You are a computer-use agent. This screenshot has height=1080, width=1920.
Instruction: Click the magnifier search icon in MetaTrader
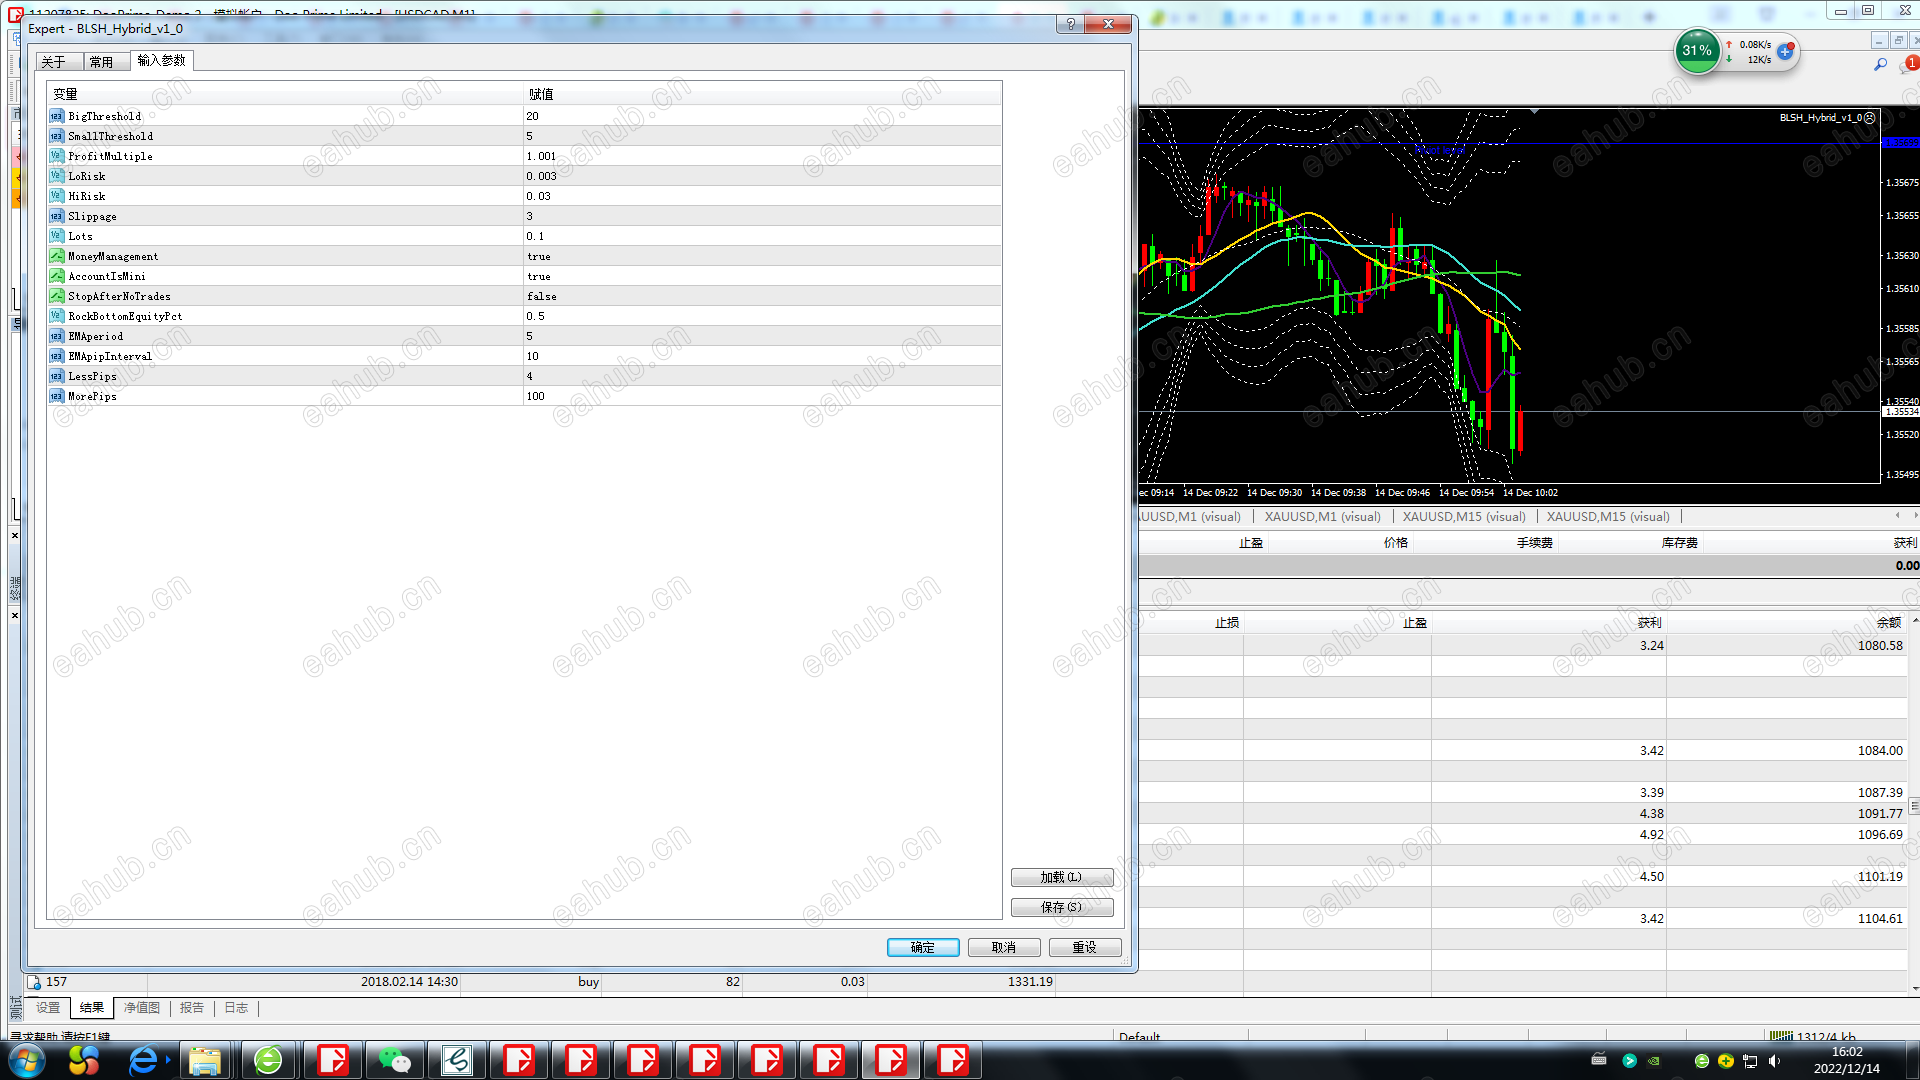click(x=1880, y=65)
